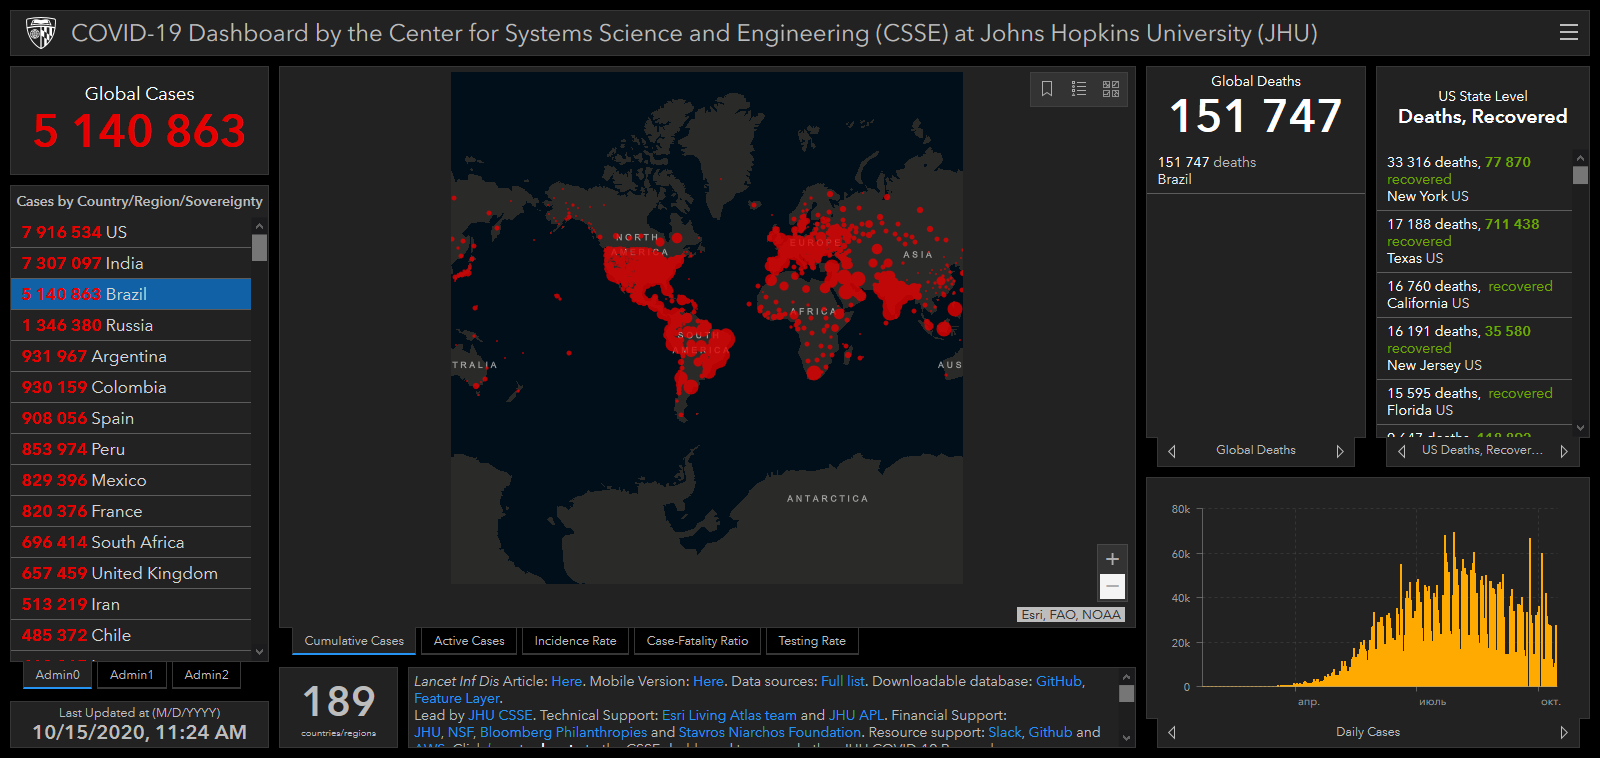Image resolution: width=1600 pixels, height=758 pixels.
Task: Open the JHU APL link
Action: [x=857, y=715]
